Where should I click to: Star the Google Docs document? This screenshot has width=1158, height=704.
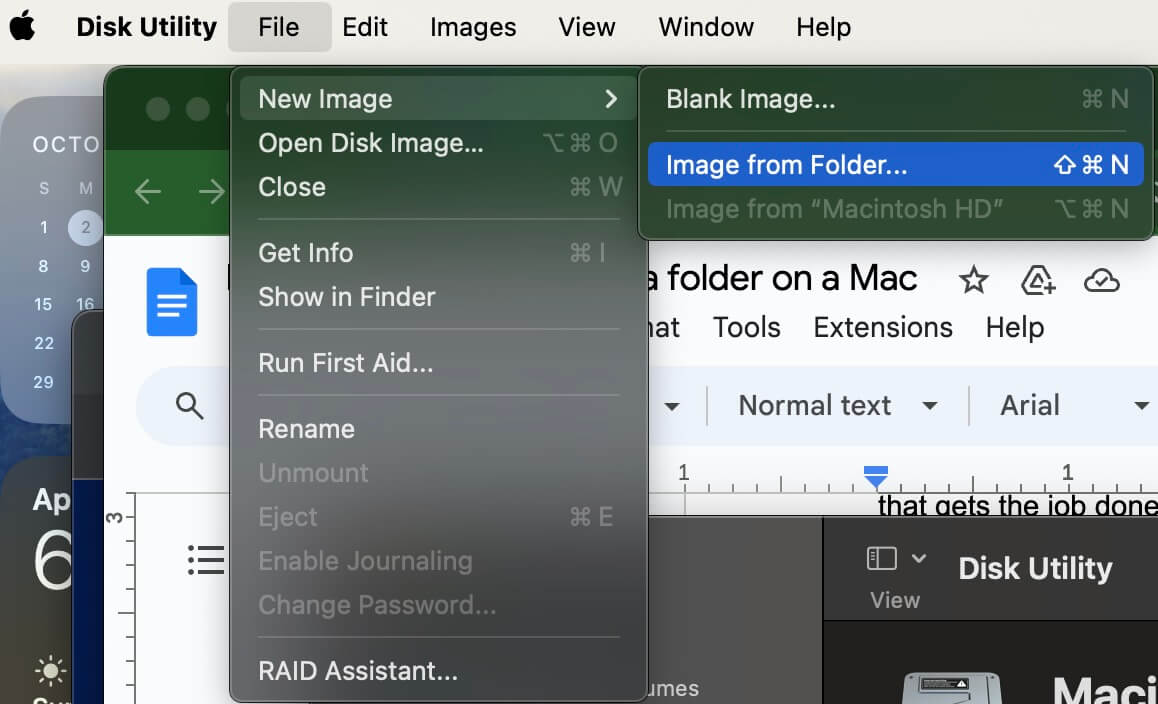pyautogui.click(x=973, y=280)
